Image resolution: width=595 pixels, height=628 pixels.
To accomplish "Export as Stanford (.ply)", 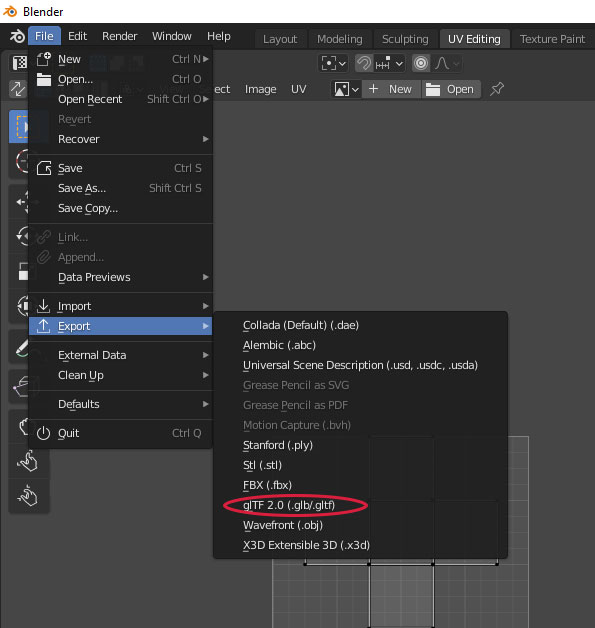I will point(360,445).
